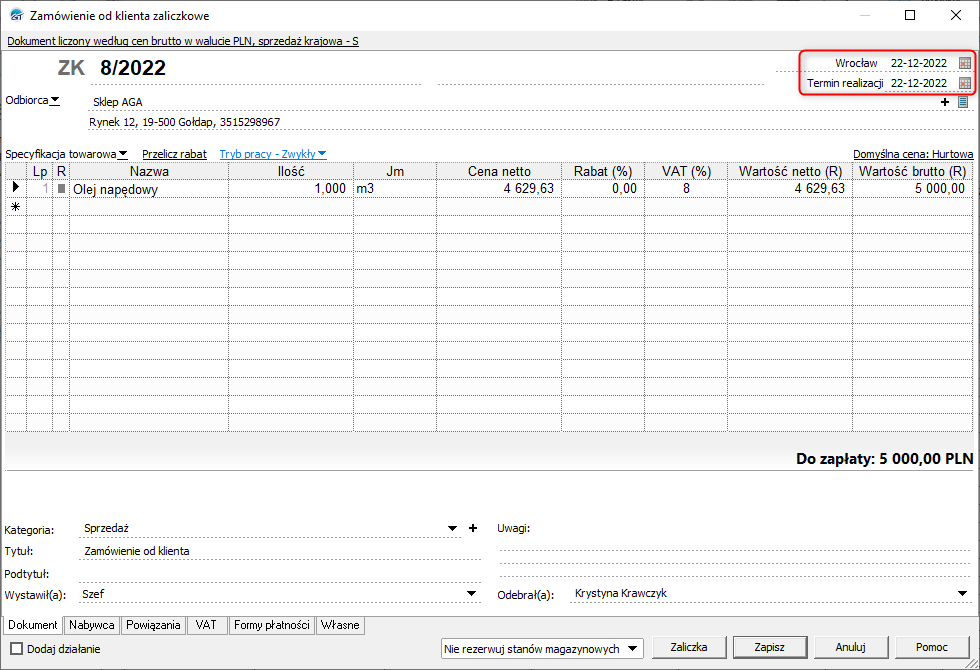This screenshot has width=980, height=670.
Task: Click the Domyślna cena: Hurtowa link
Action: pos(913,154)
